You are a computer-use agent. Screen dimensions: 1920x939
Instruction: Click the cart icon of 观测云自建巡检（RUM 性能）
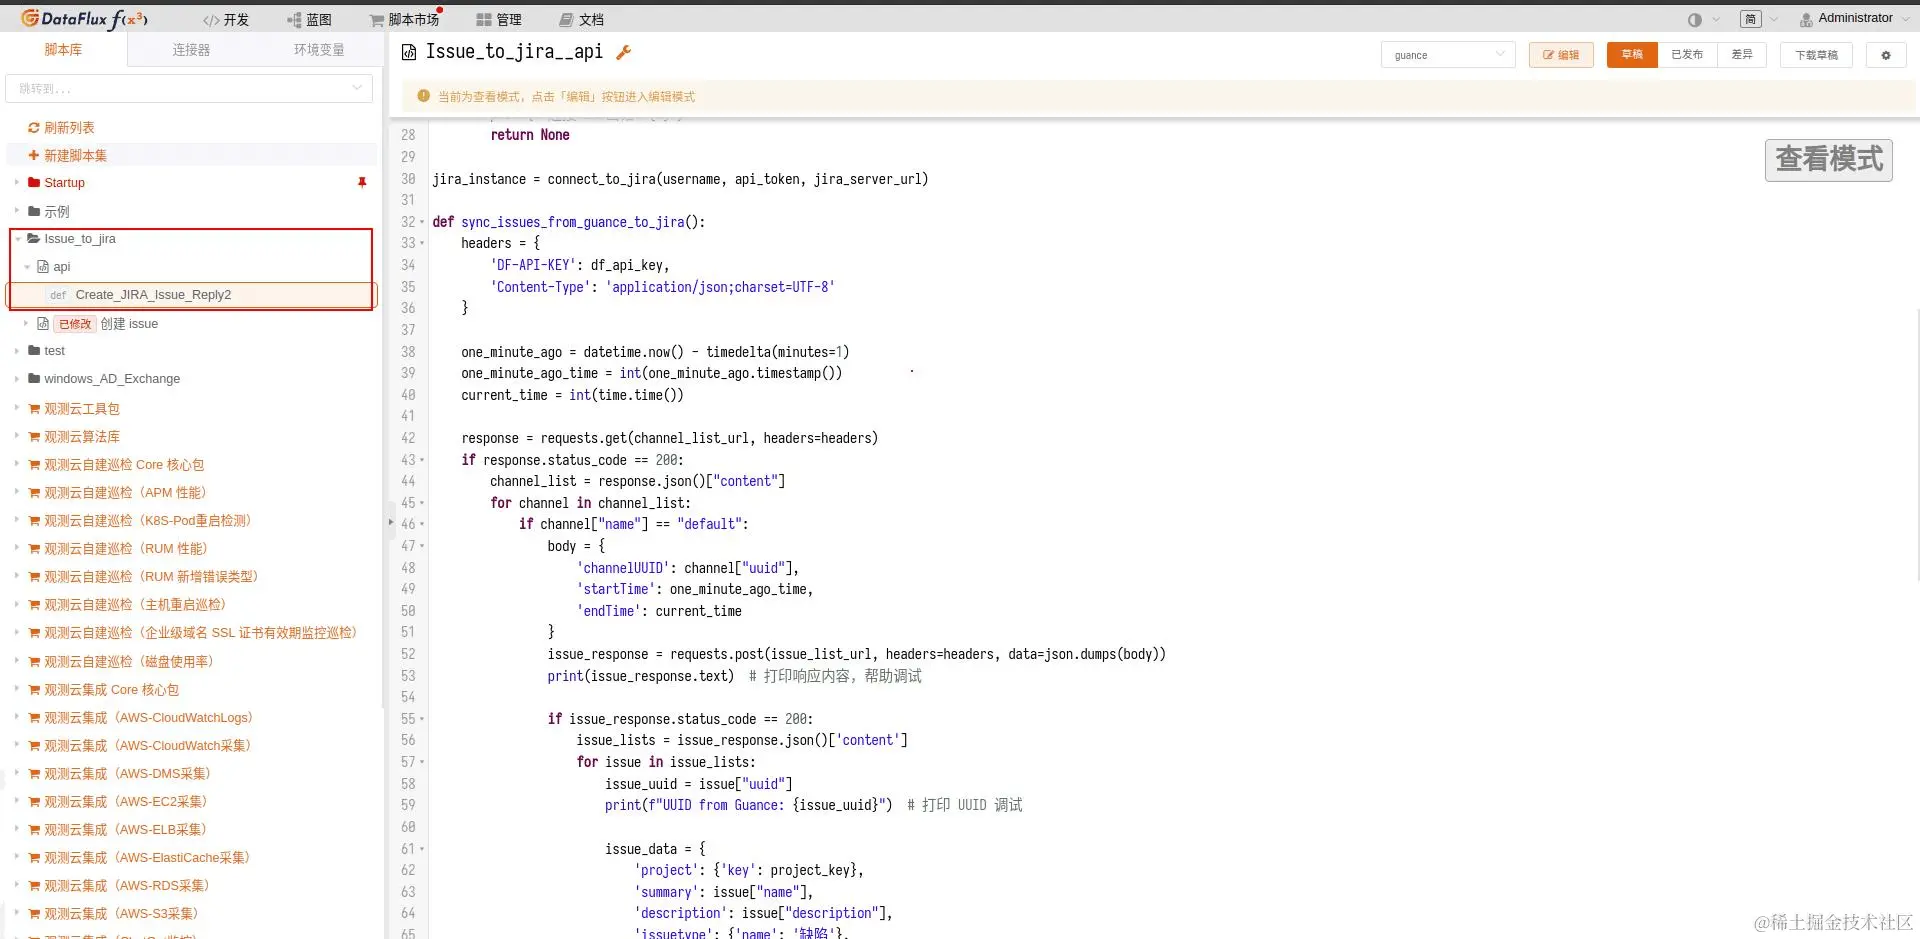34,549
